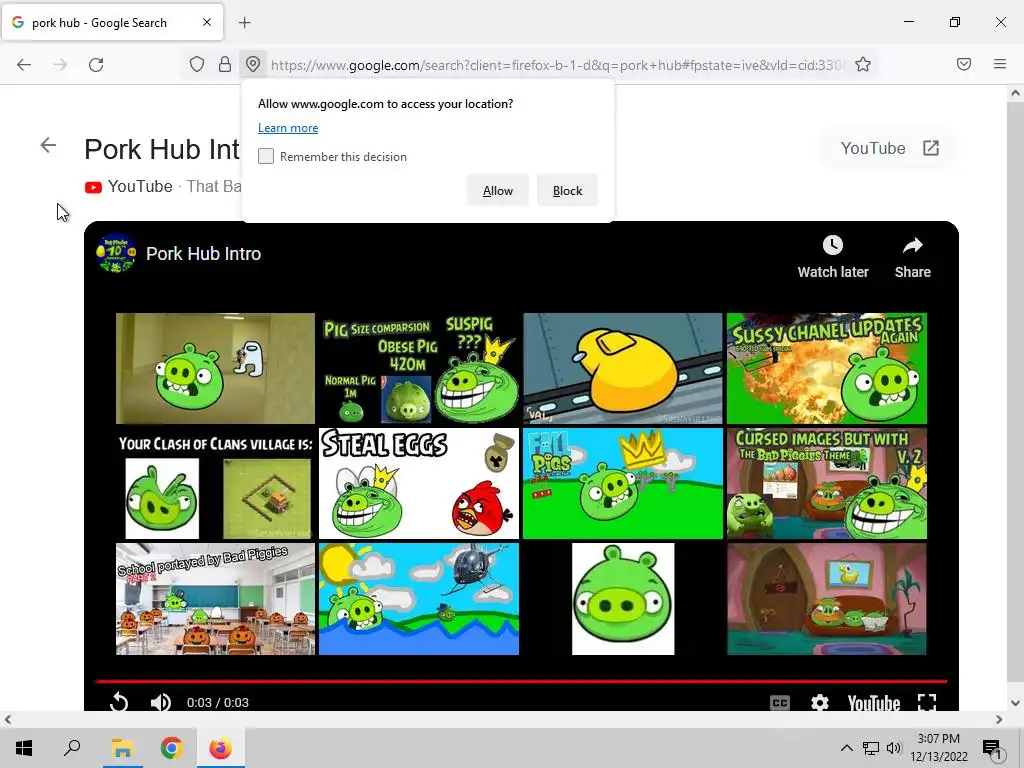Close the pork hub Google Search tab
1024x768 pixels.
(207, 22)
